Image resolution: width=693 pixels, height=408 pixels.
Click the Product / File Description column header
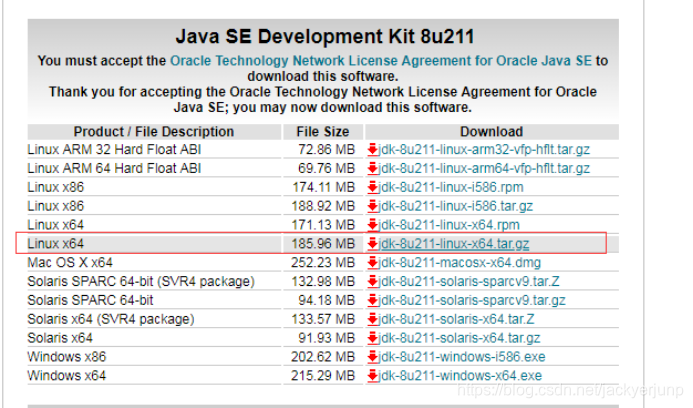coord(154,132)
